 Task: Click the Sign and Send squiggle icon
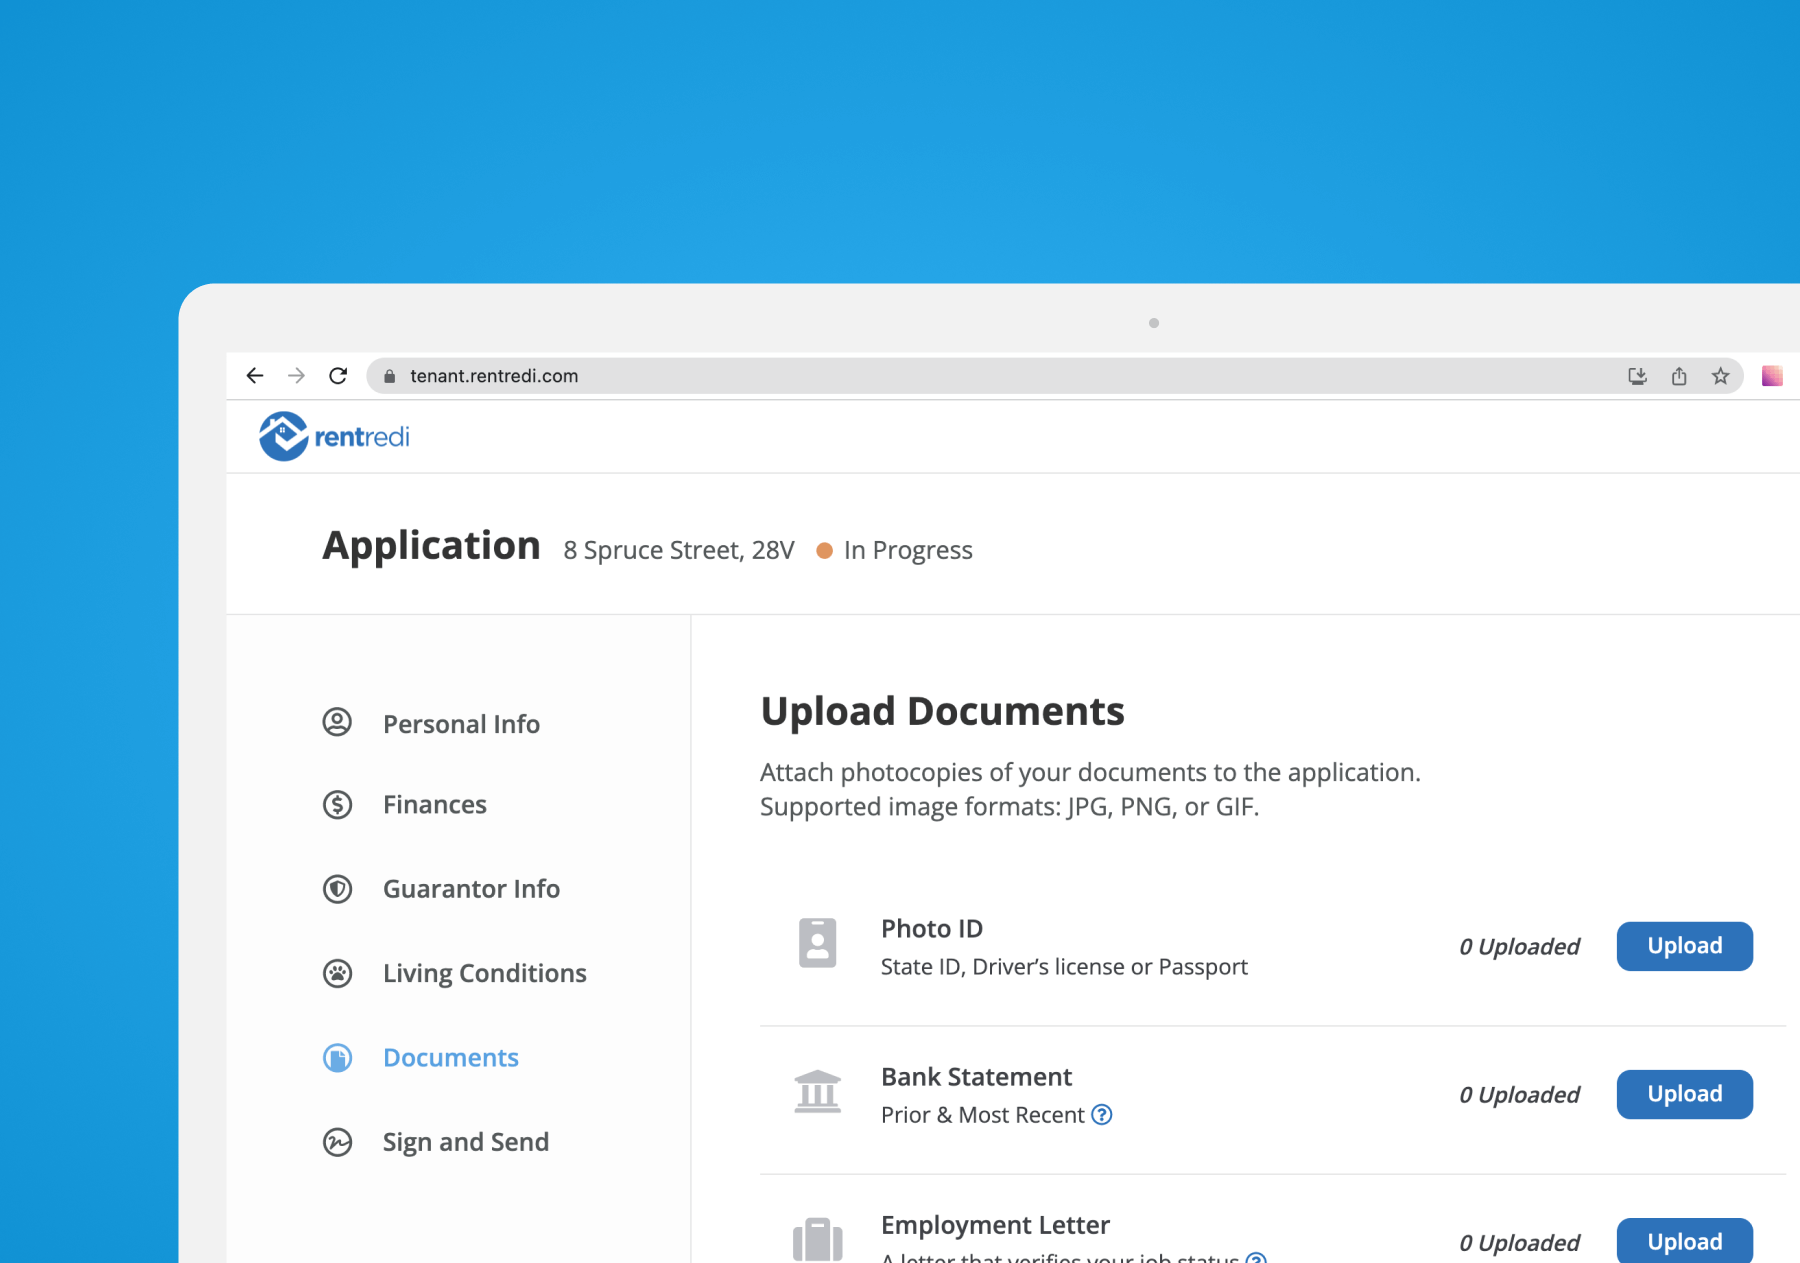click(337, 1142)
